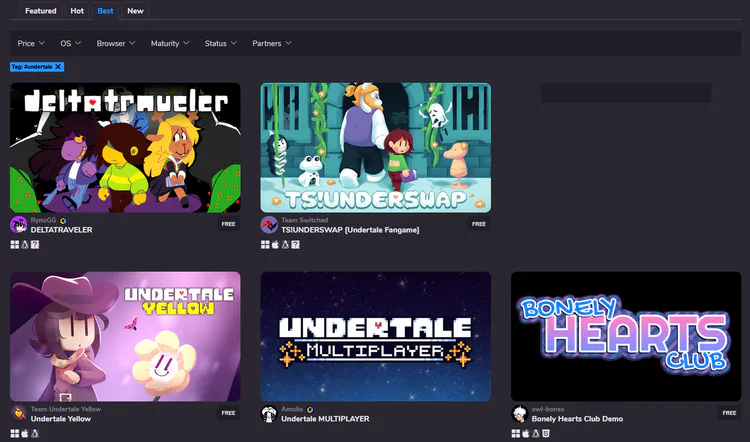Image resolution: width=750 pixels, height=442 pixels.
Task: Remove the #undertale tag filter
Action: 58,67
